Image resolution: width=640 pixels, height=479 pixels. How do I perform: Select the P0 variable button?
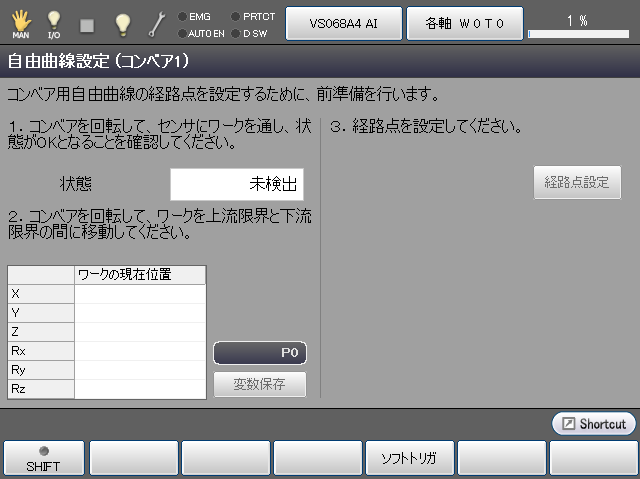[x=260, y=354]
